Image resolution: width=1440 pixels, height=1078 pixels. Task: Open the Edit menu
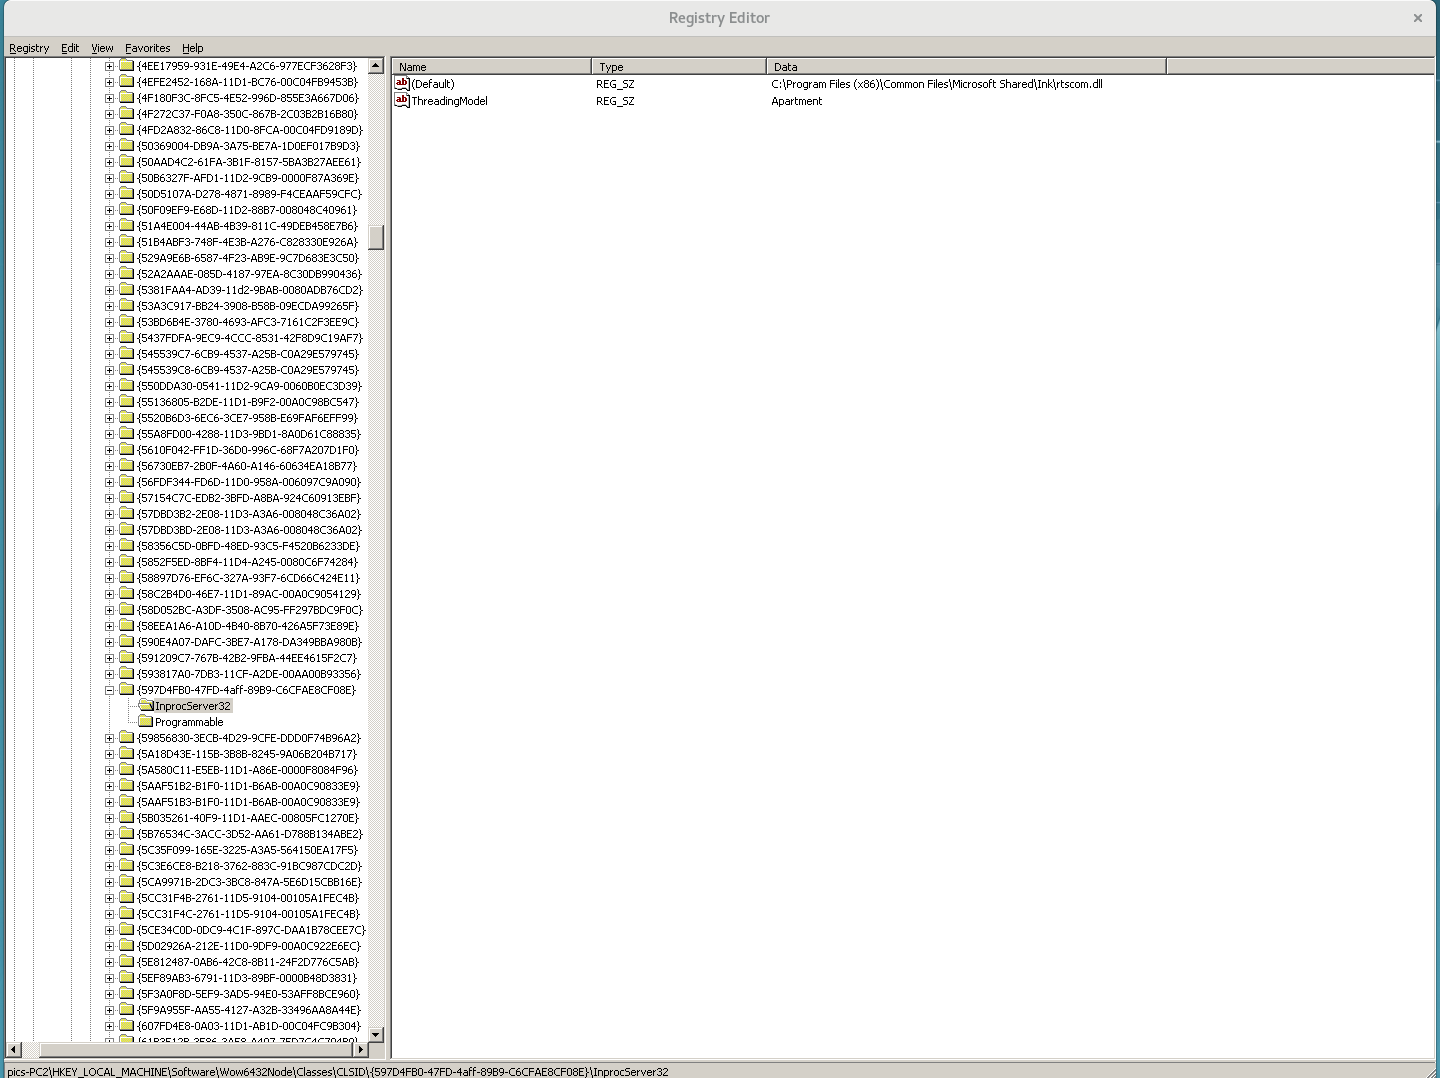click(70, 48)
